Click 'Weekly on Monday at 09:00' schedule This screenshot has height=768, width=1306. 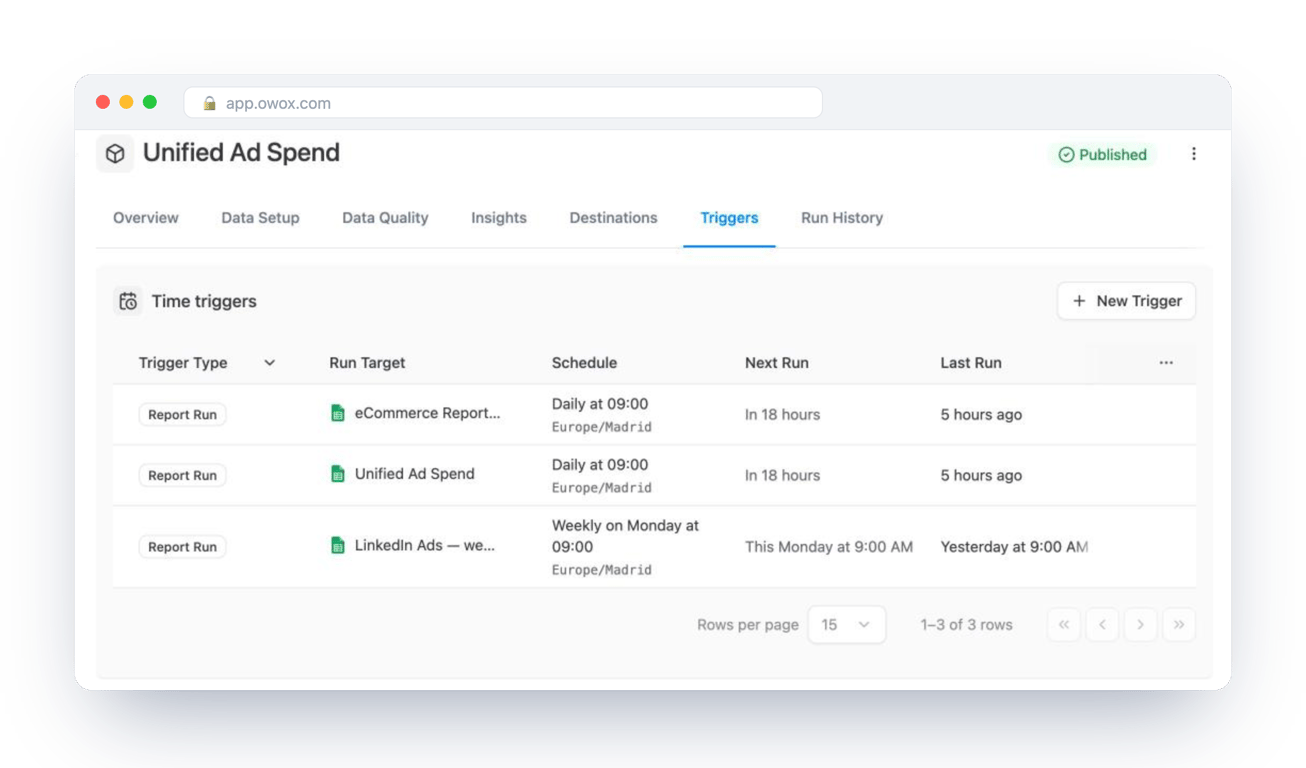coord(625,536)
